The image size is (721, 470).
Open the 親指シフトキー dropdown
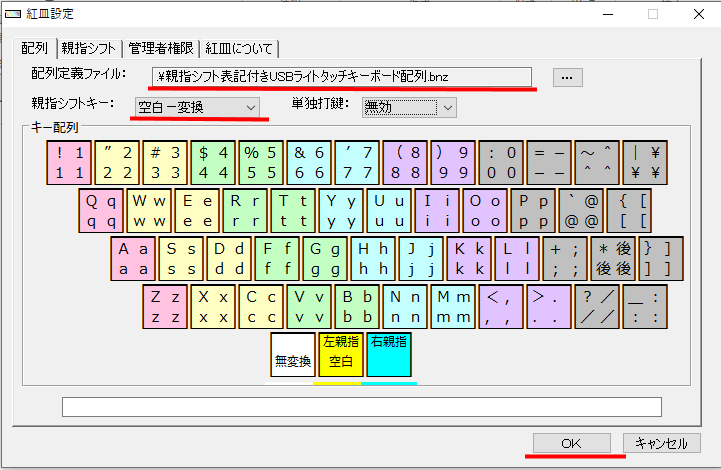point(197,106)
